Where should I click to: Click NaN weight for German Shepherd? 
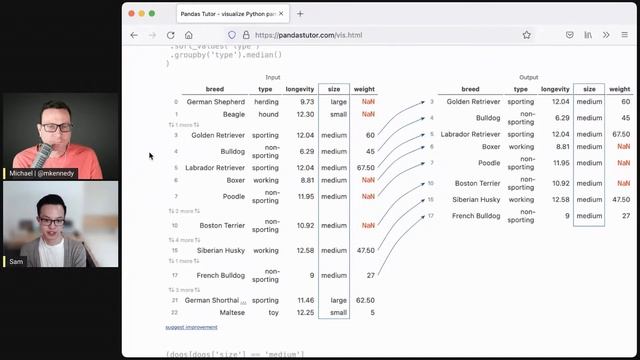pyautogui.click(x=368, y=102)
